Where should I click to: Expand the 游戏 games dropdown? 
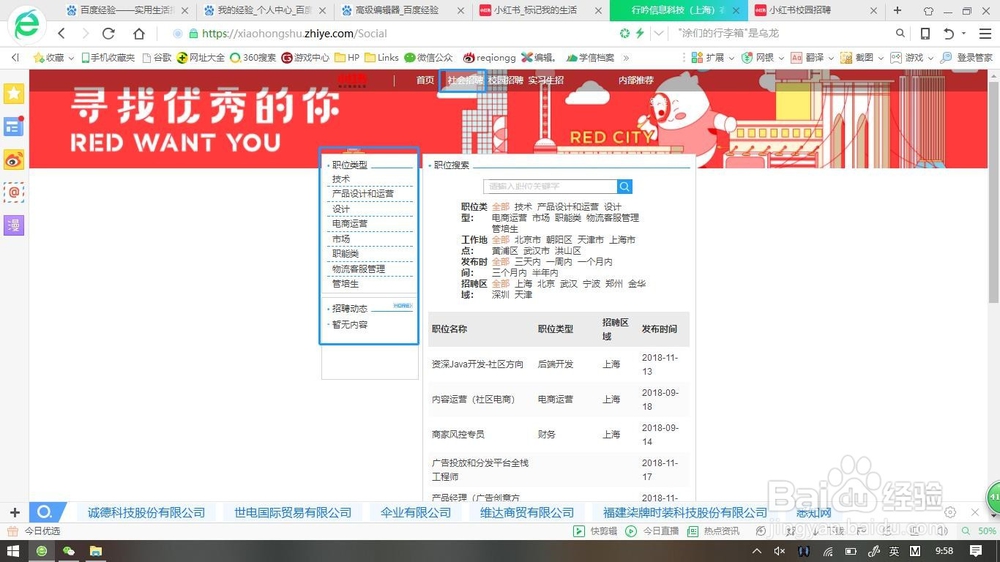point(930,58)
